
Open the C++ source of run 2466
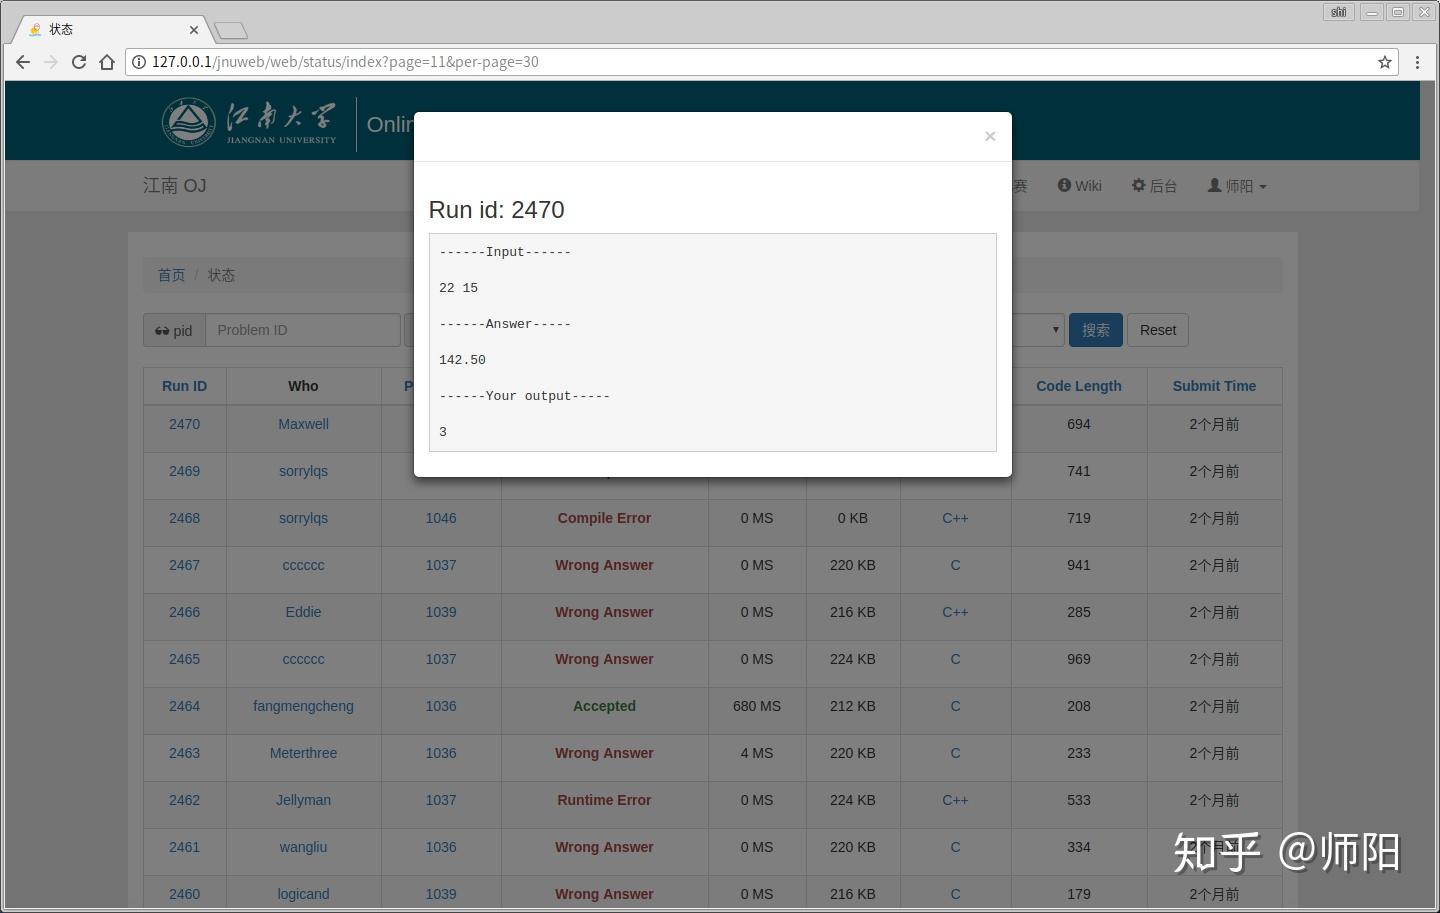955,612
